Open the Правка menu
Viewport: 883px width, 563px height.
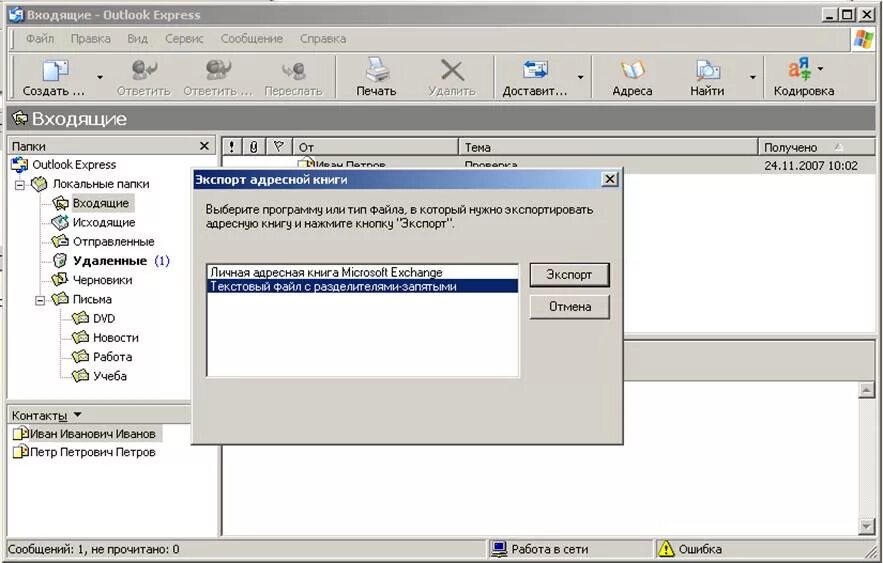click(x=91, y=39)
